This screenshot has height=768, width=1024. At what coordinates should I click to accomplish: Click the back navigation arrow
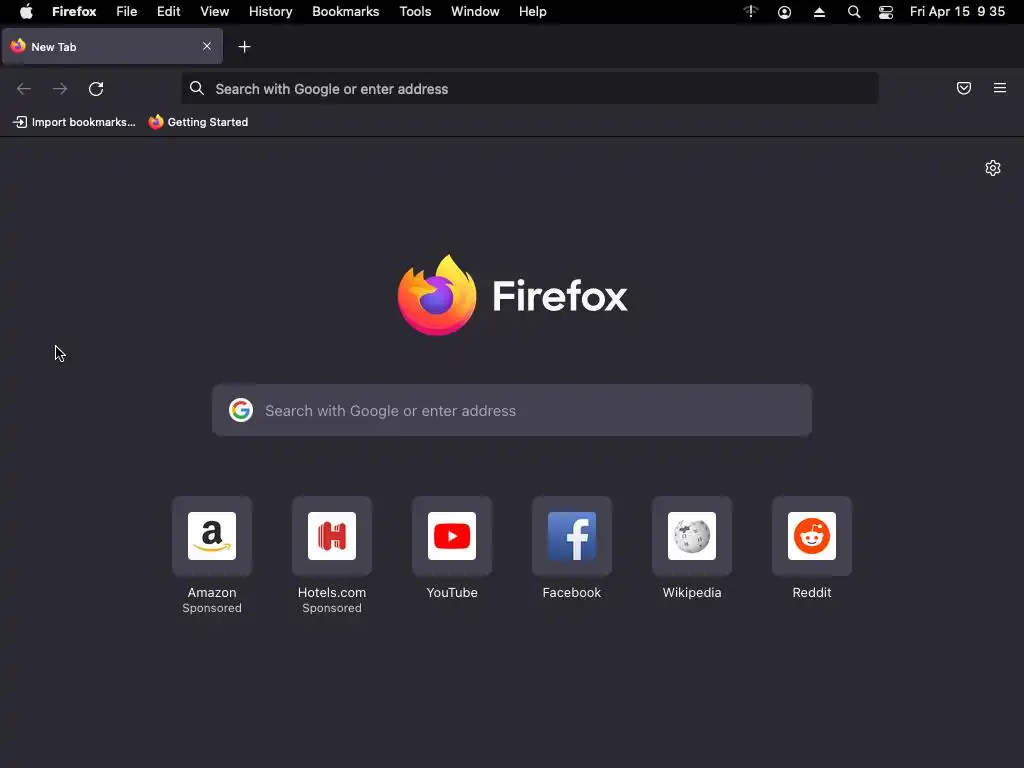24,89
